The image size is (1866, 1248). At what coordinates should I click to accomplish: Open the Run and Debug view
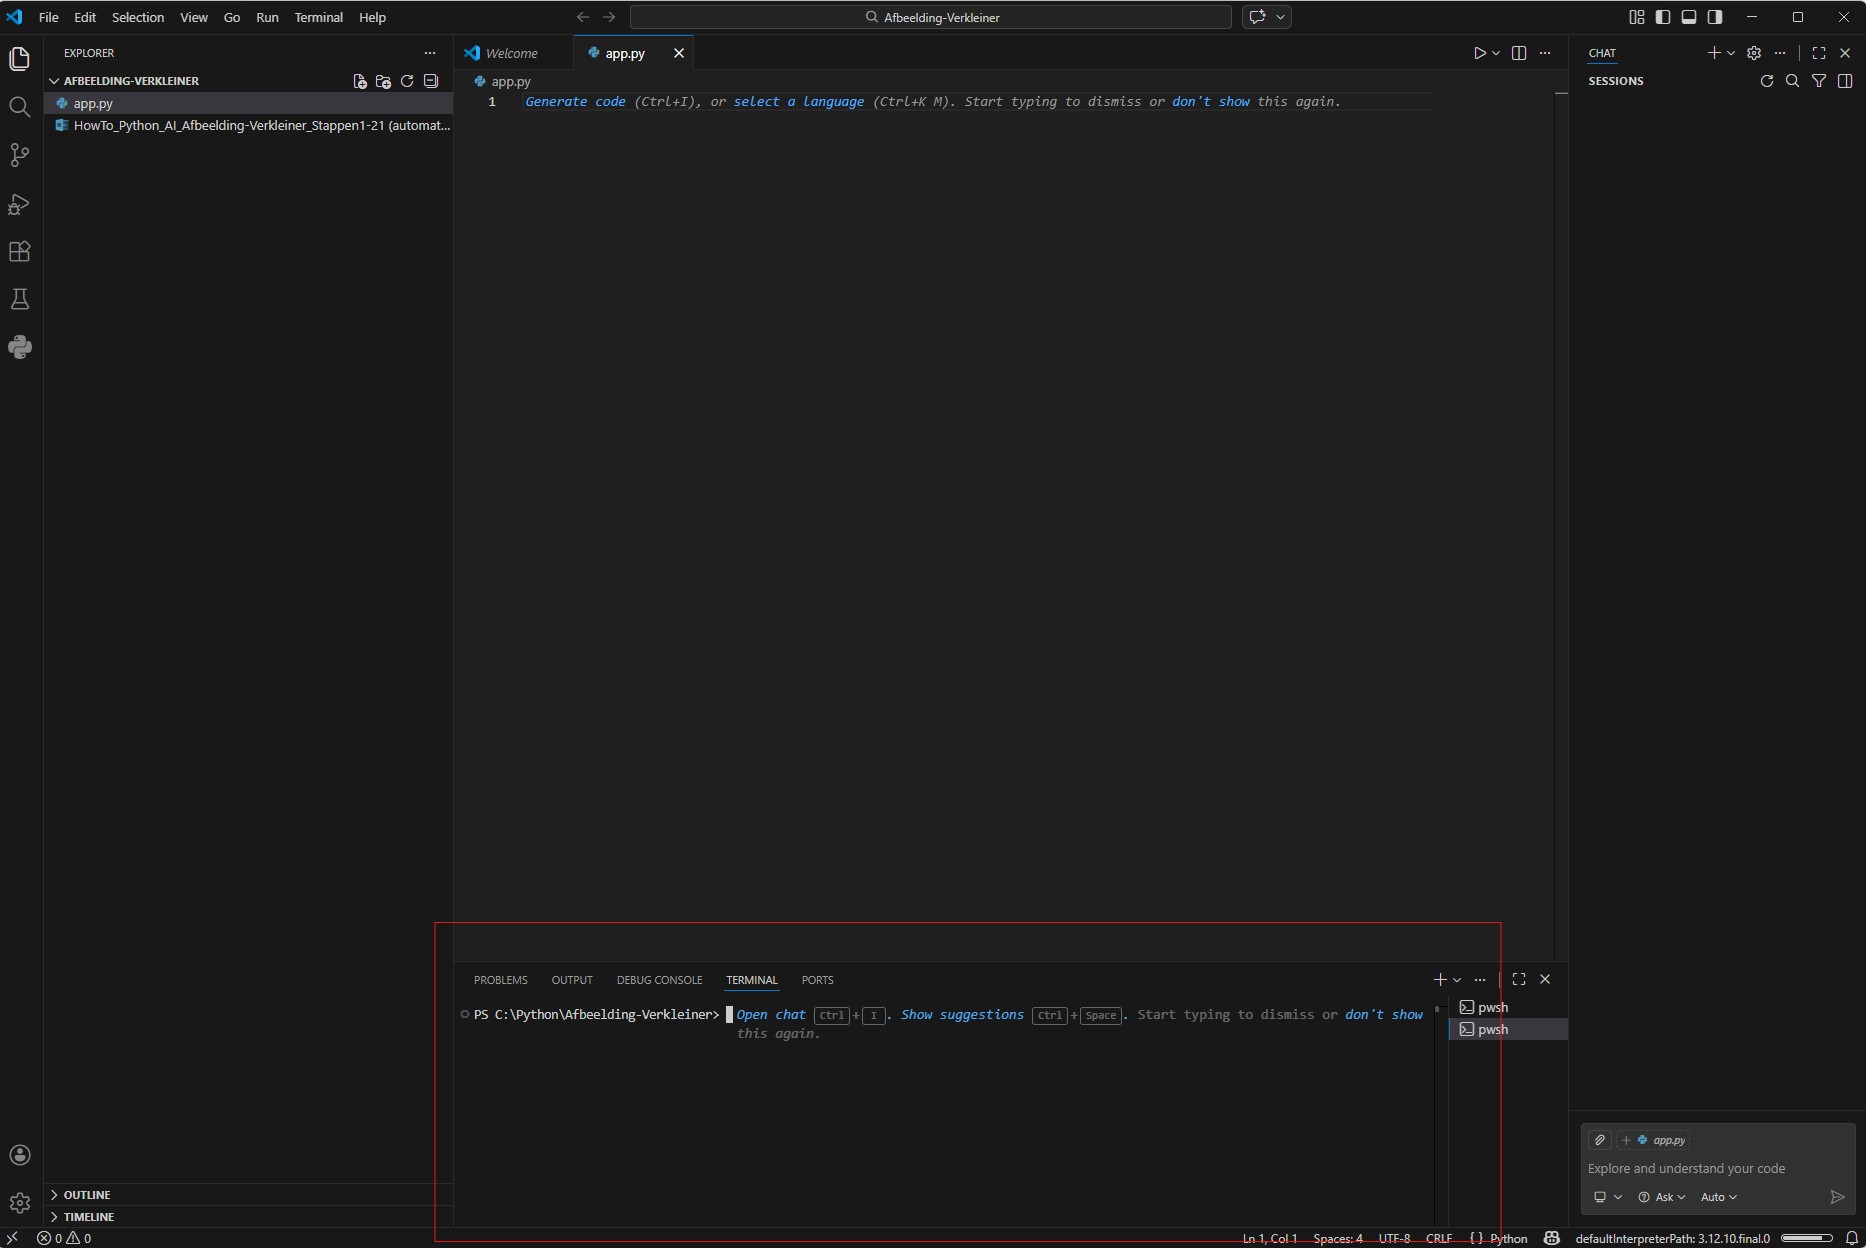pyautogui.click(x=19, y=204)
